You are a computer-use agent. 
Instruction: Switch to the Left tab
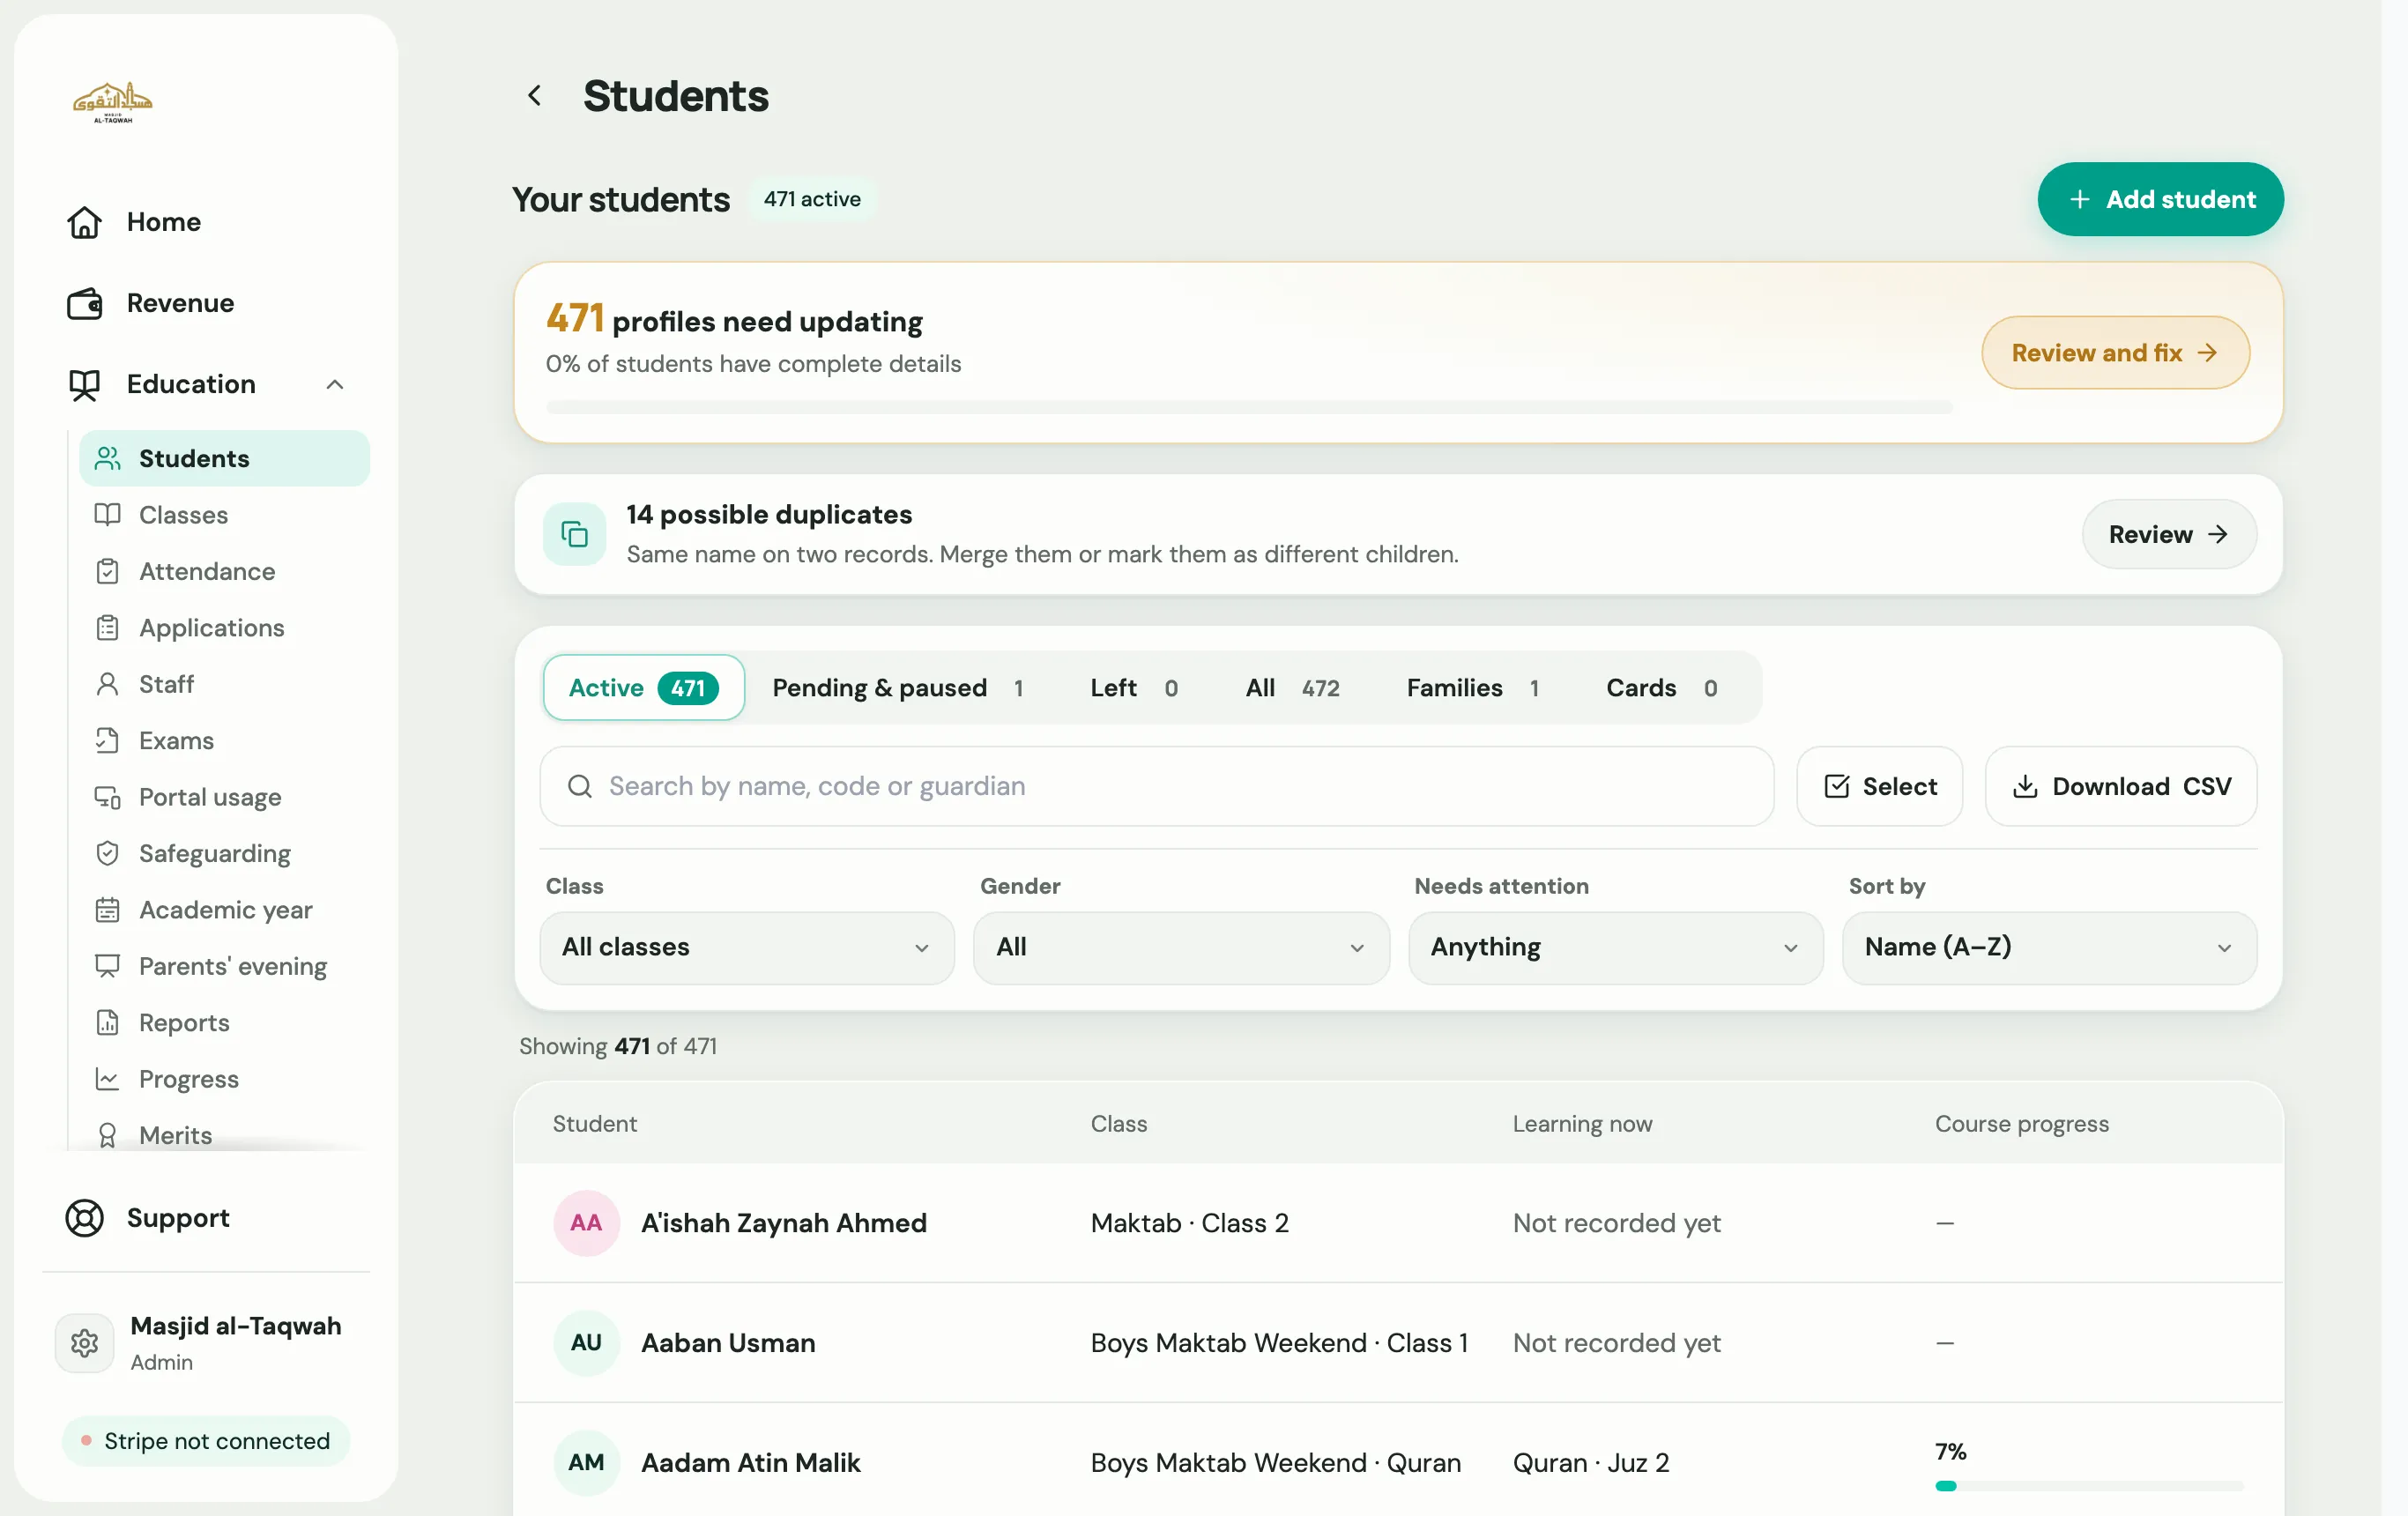click(1134, 688)
